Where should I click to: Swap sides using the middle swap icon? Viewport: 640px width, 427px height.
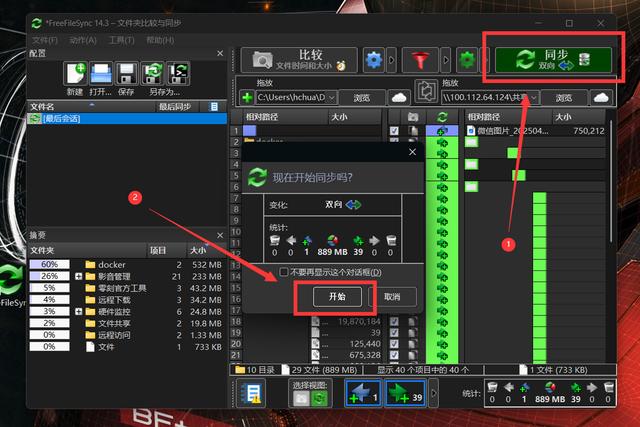[x=426, y=91]
